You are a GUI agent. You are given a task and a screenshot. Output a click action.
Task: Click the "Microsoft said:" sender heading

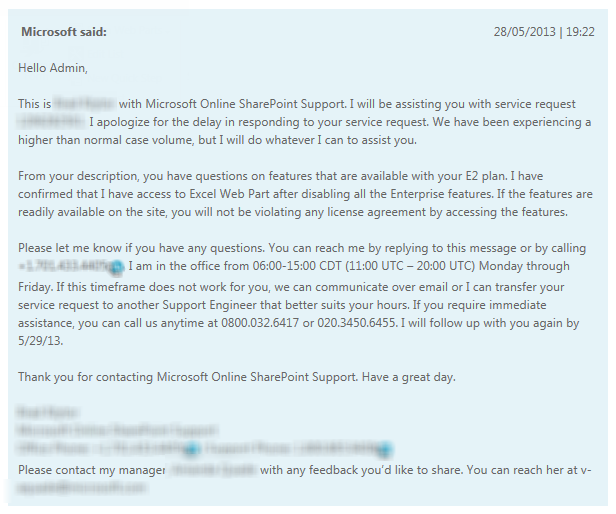tap(64, 32)
